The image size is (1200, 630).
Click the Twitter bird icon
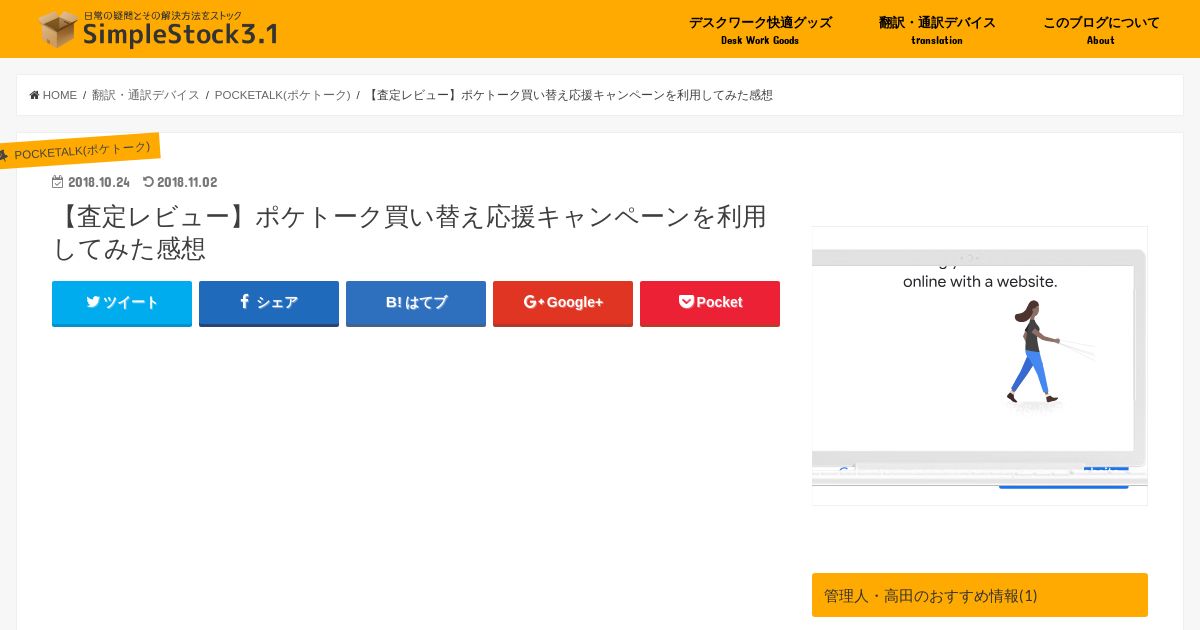tap(93, 302)
